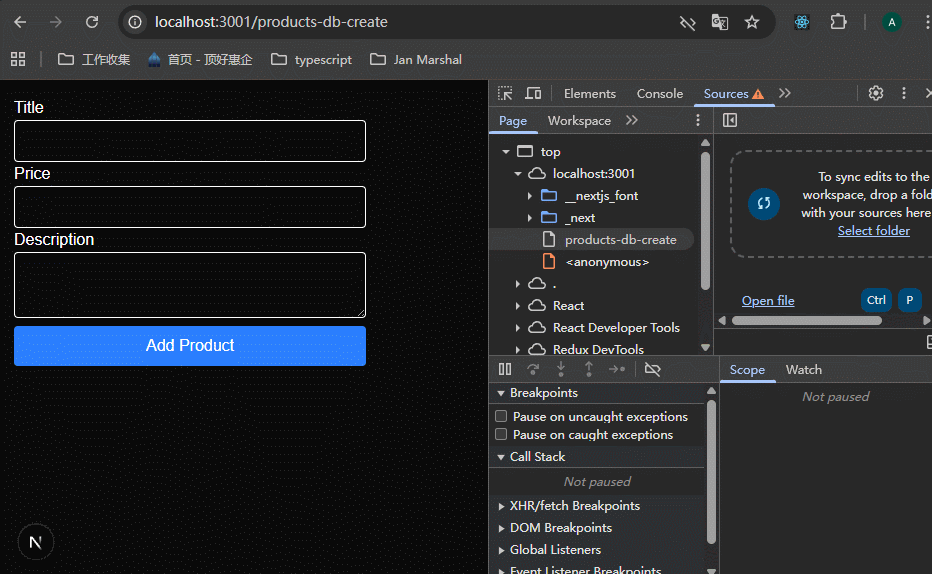Expand XHR/fetch Breakpoints section
Viewport: 932px width, 574px height.
click(x=502, y=506)
